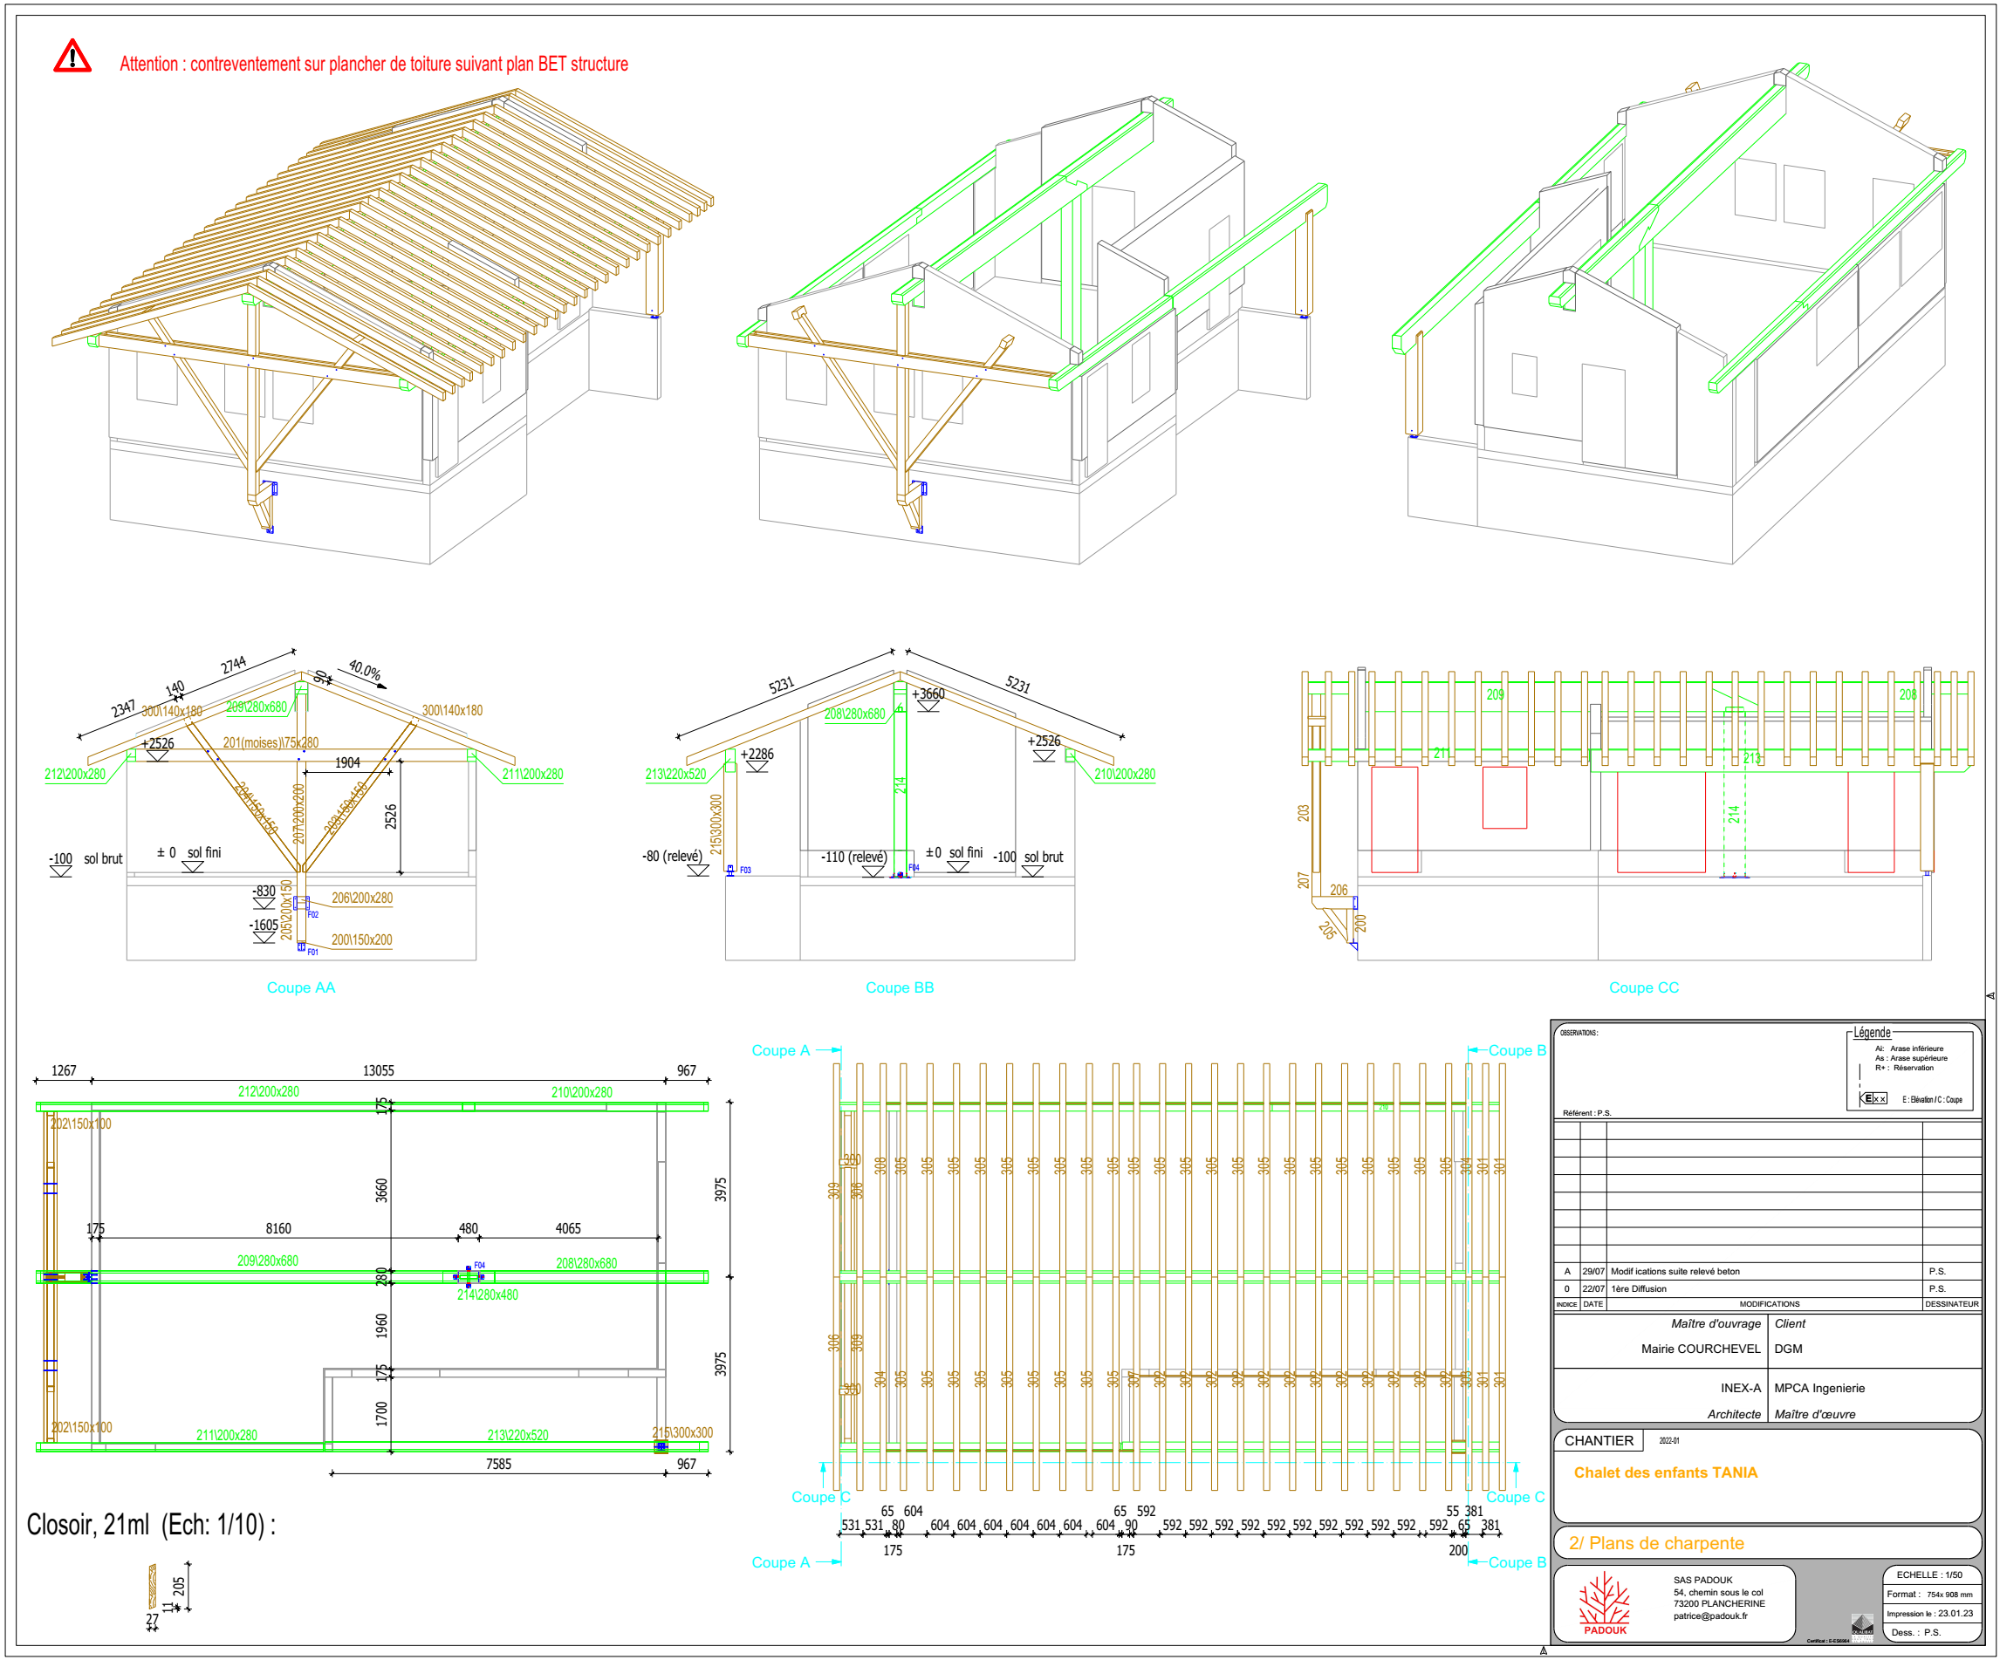Click revision date '29/07'
This screenshot has height=1660, width=2000.
coord(1593,1272)
